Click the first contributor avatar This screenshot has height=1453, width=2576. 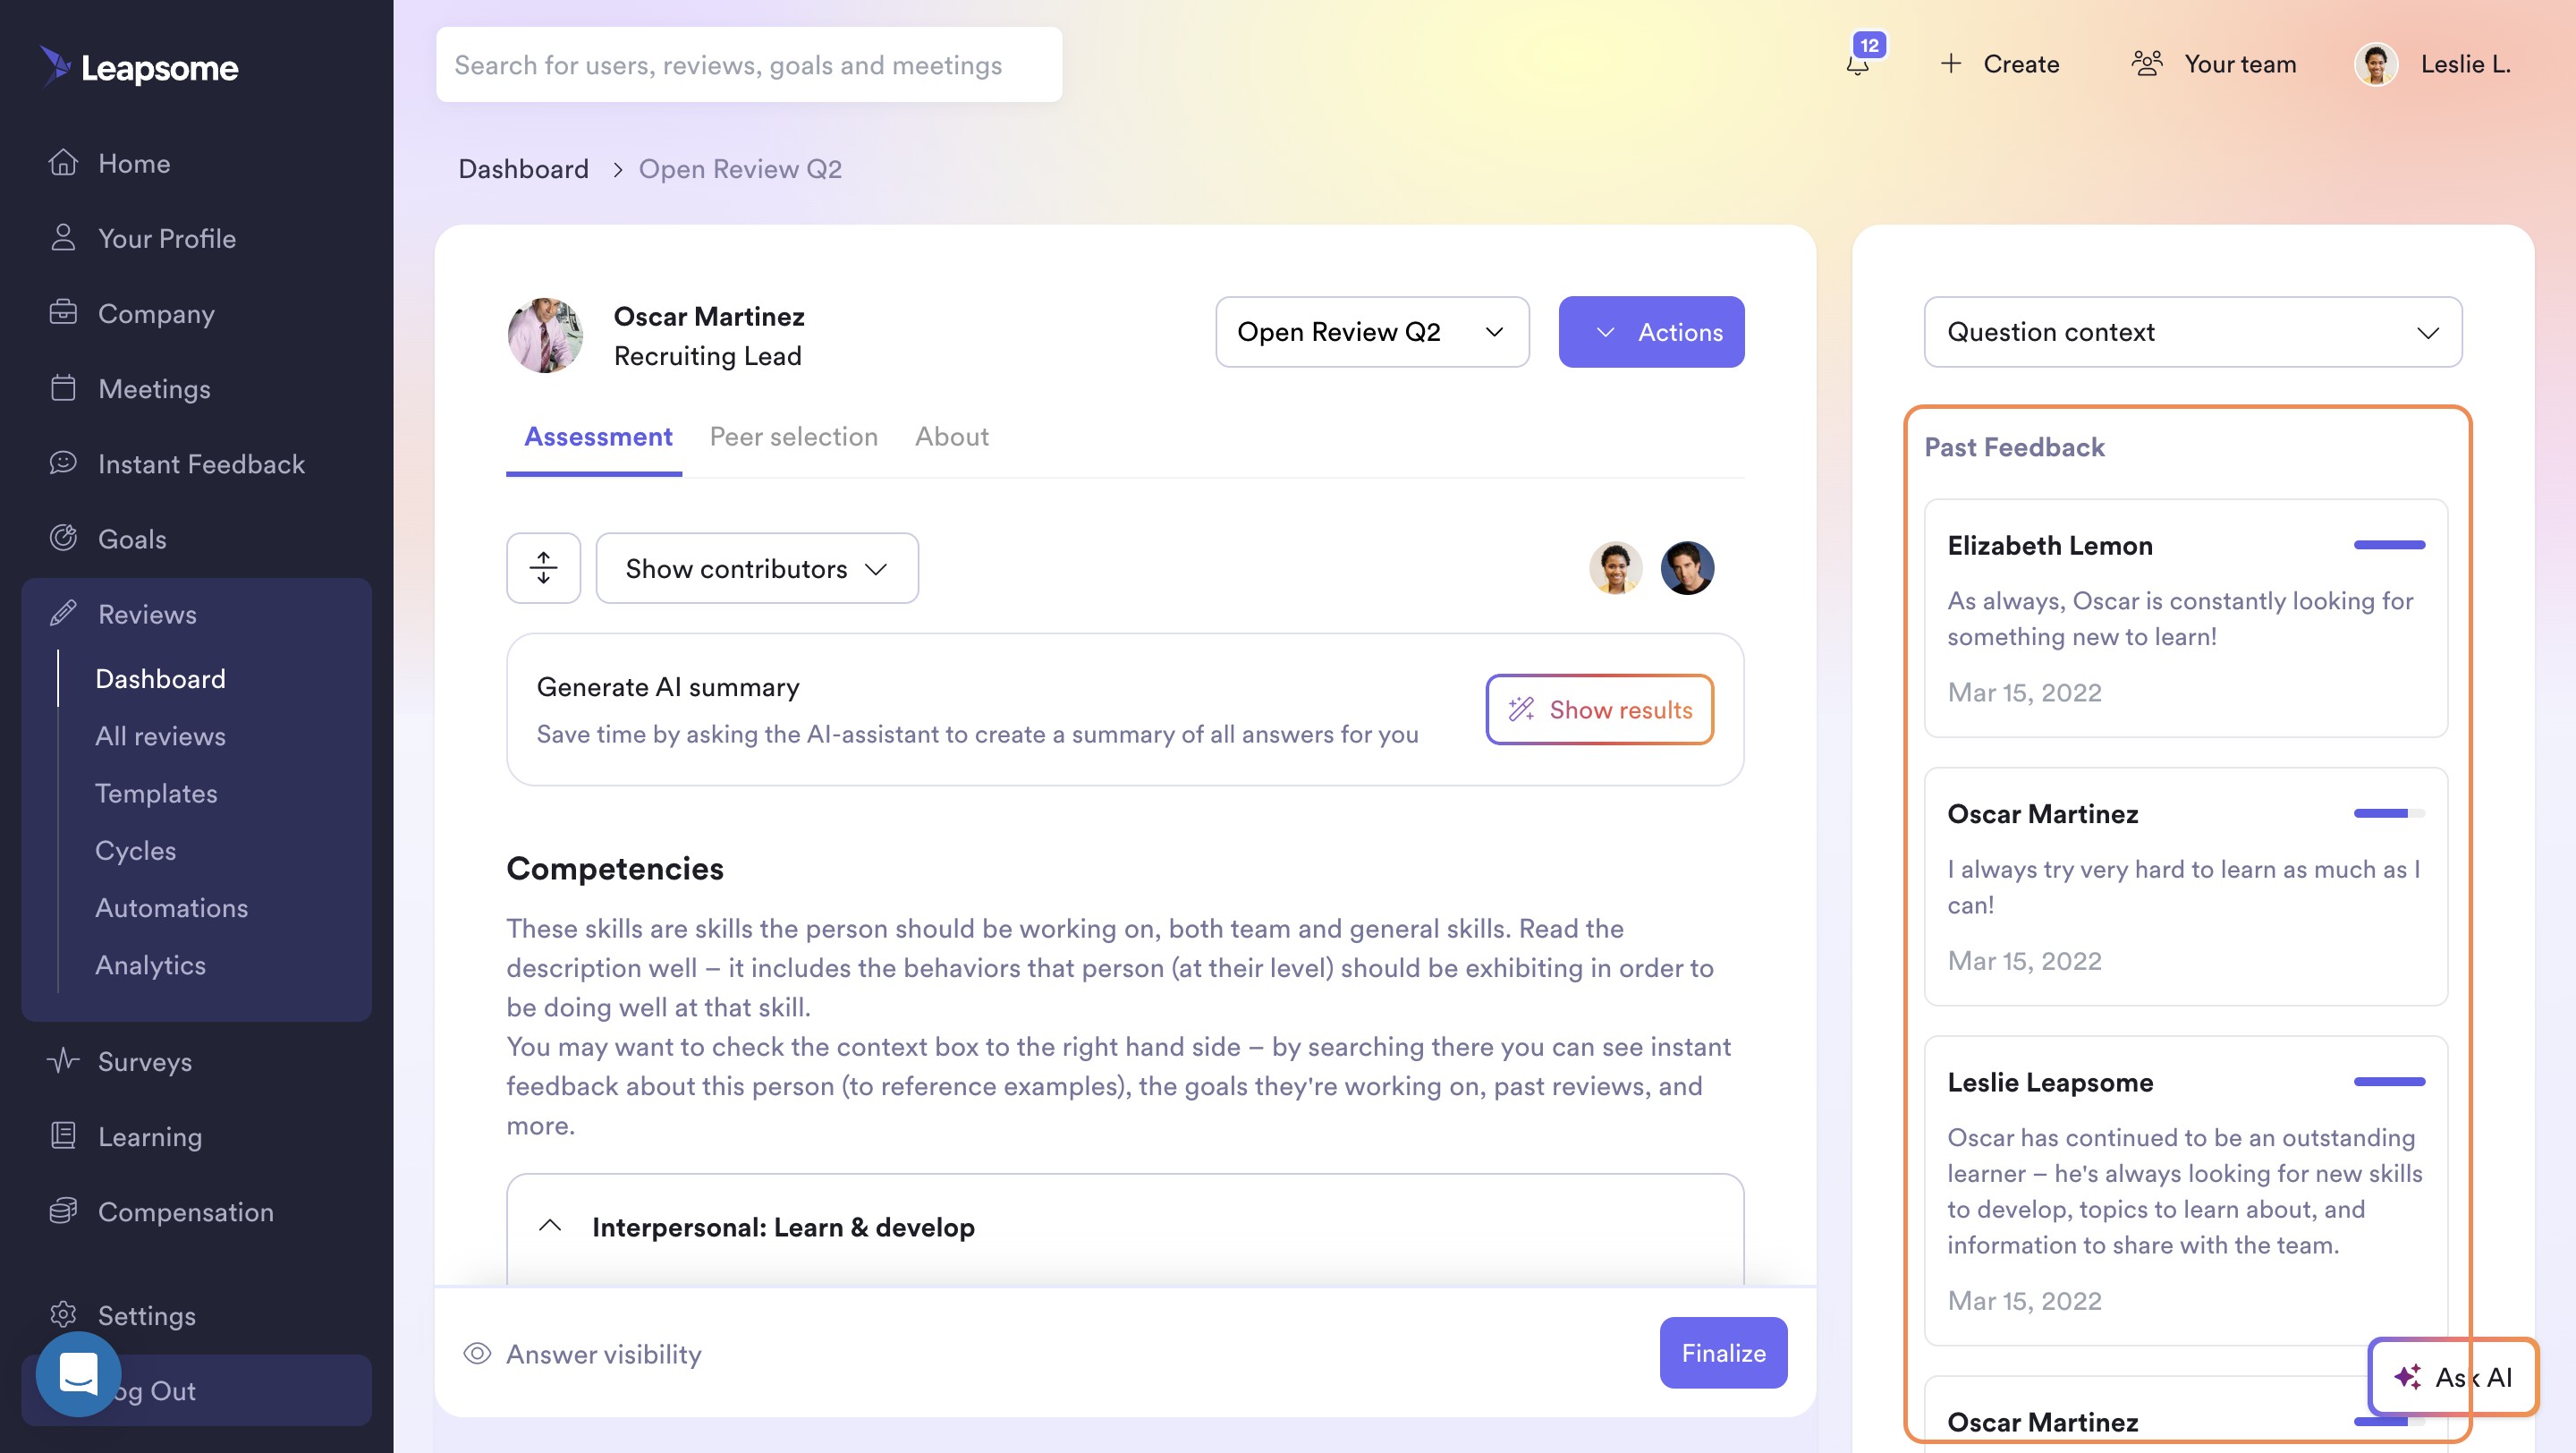point(1615,568)
